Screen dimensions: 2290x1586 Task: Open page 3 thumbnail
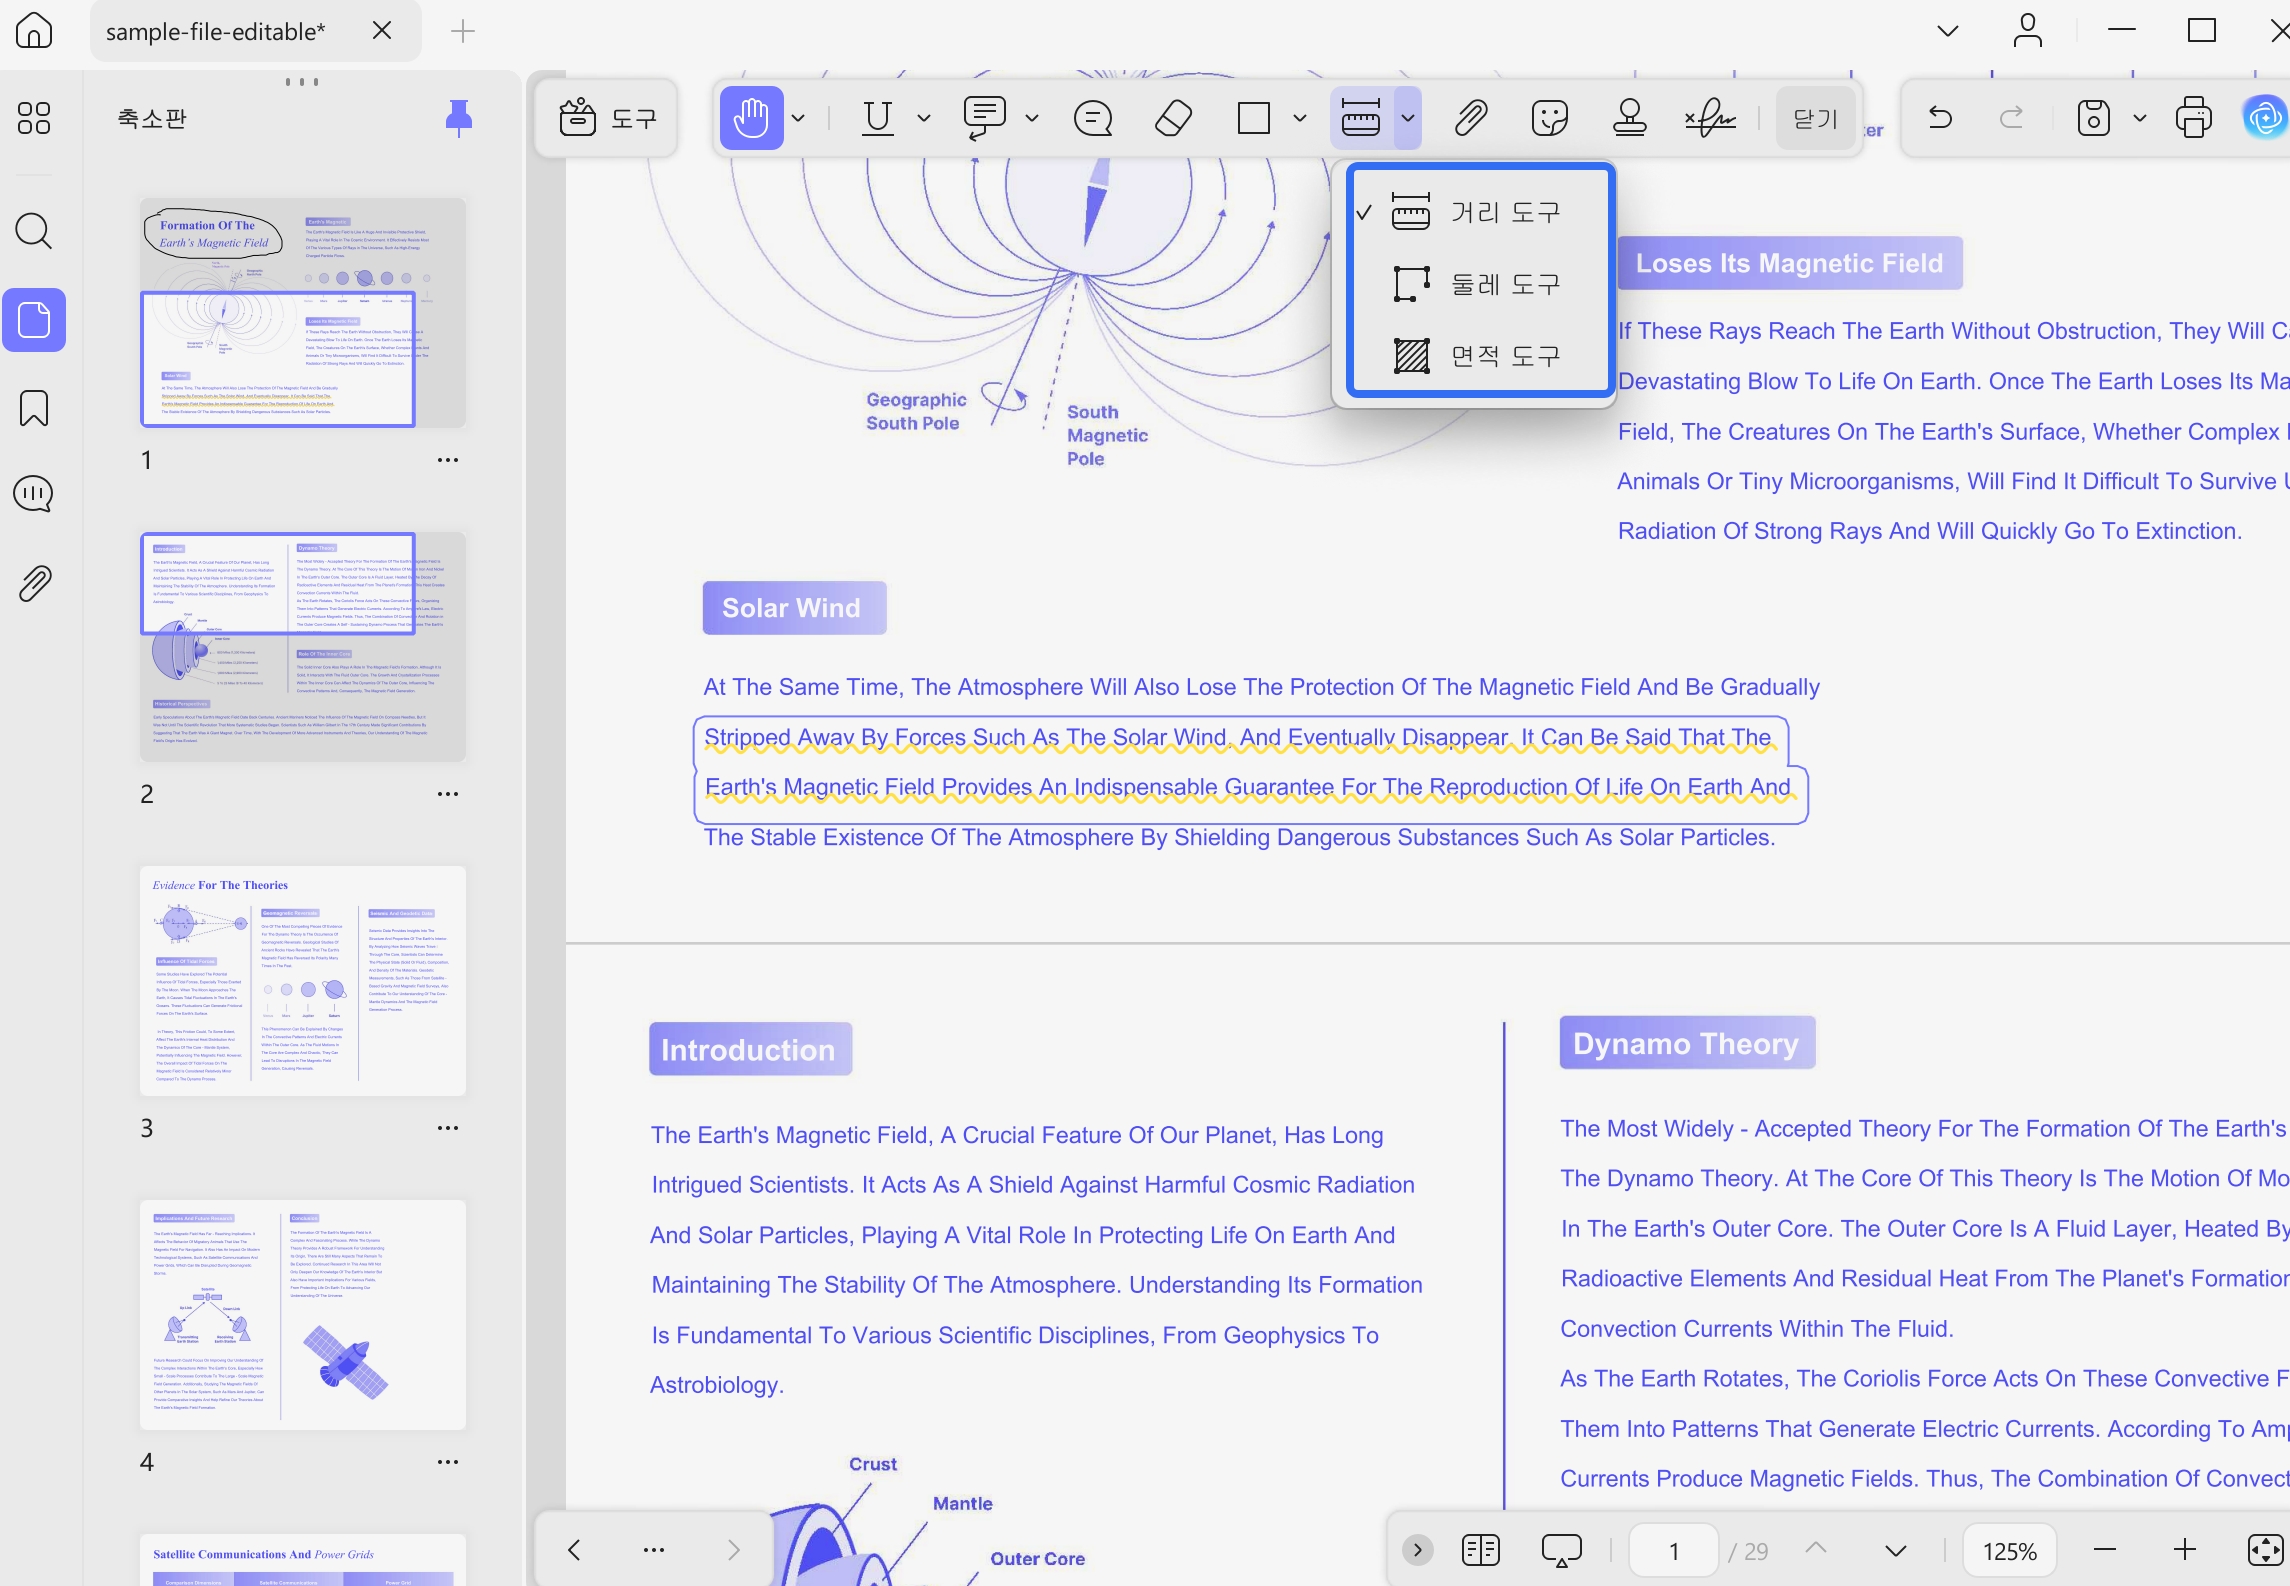(x=303, y=981)
